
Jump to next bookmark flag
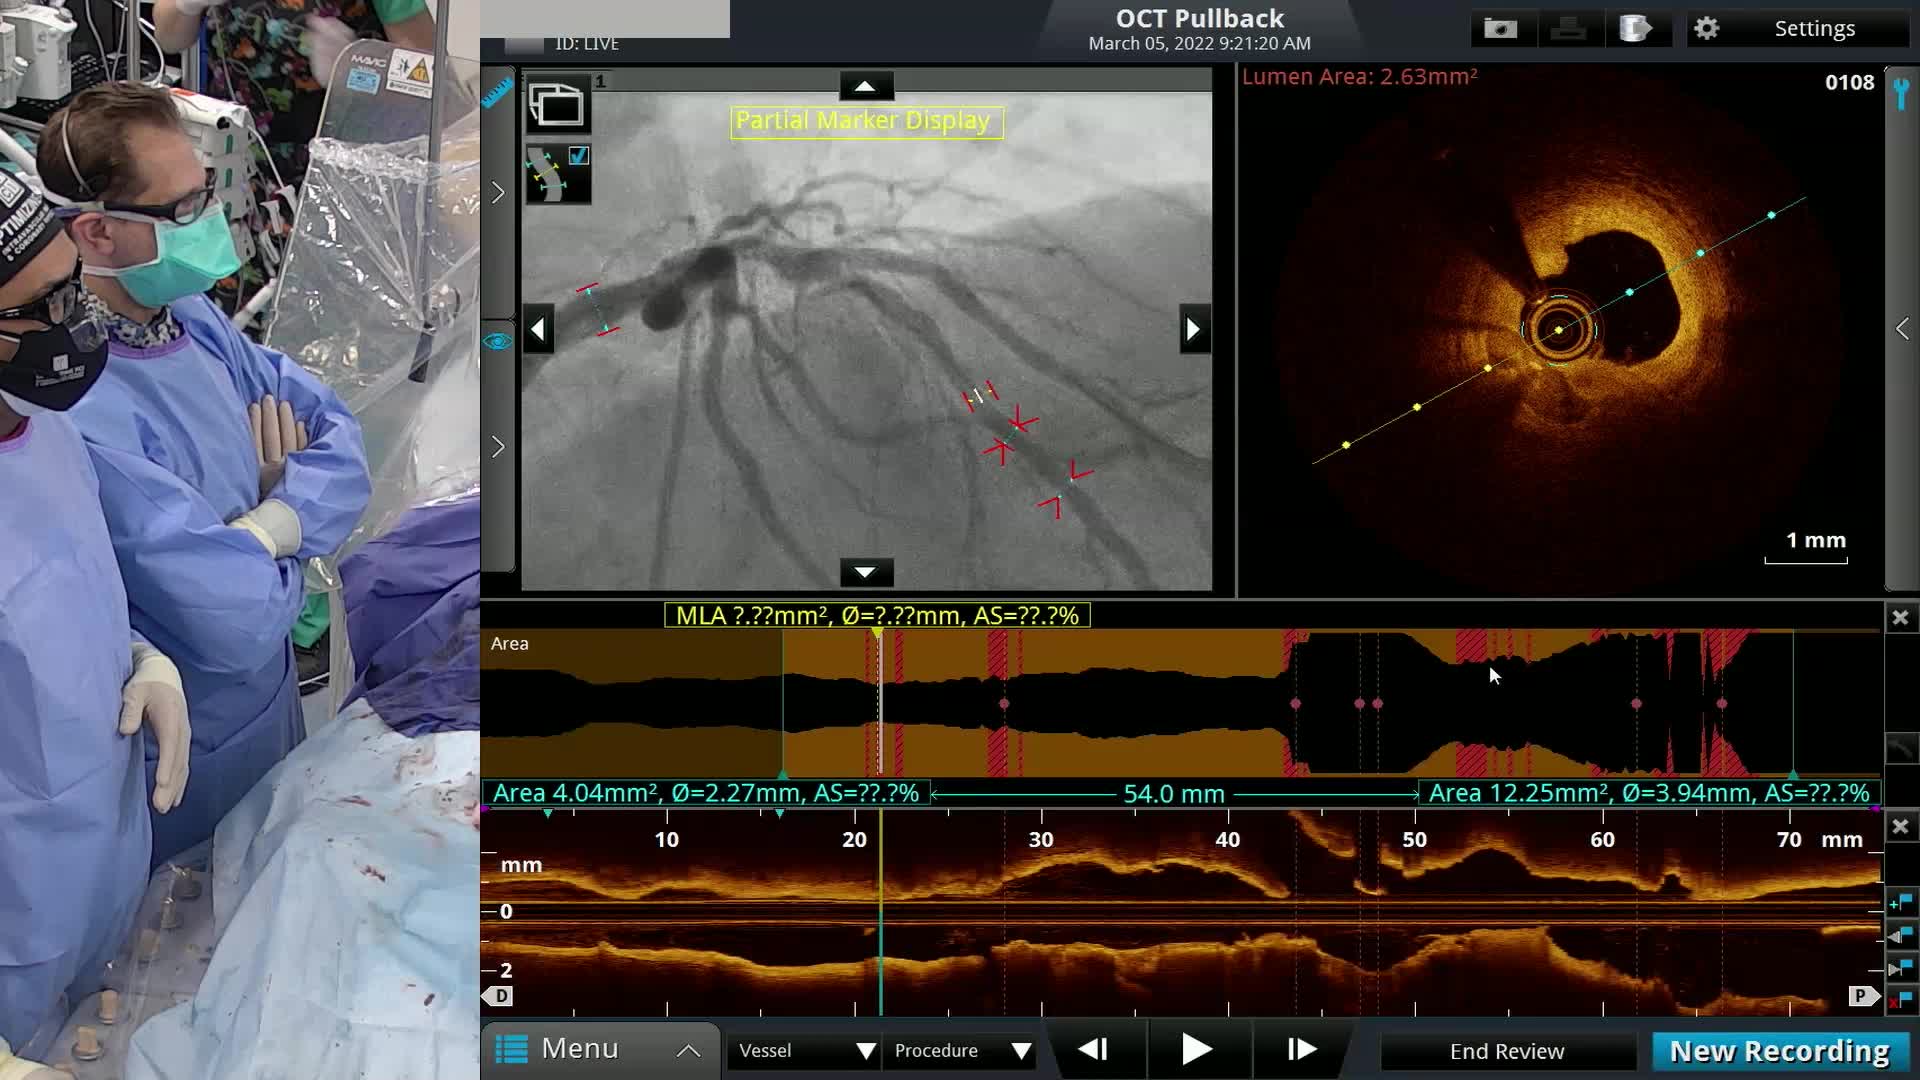click(x=1901, y=968)
